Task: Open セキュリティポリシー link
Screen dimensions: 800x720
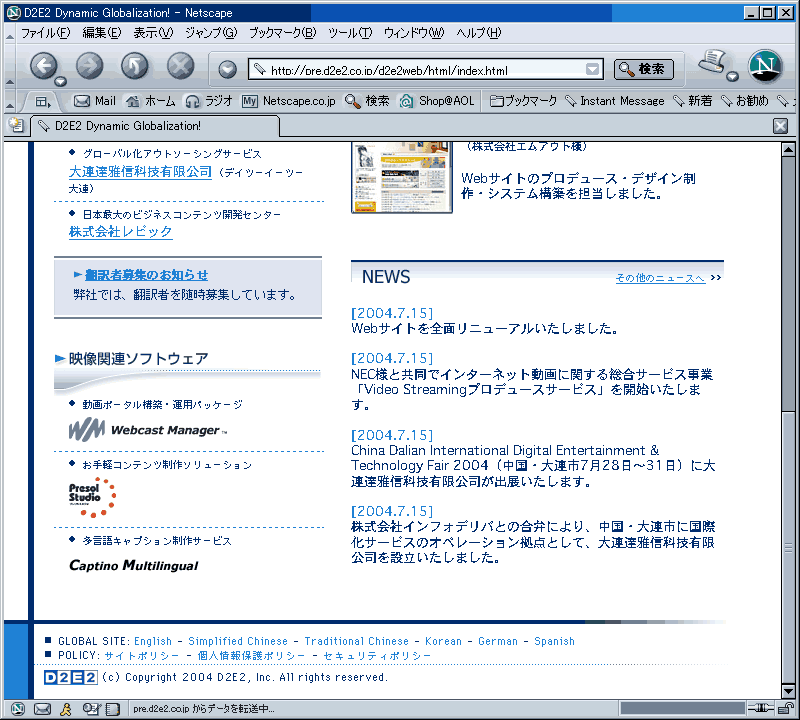Action: click(x=377, y=656)
